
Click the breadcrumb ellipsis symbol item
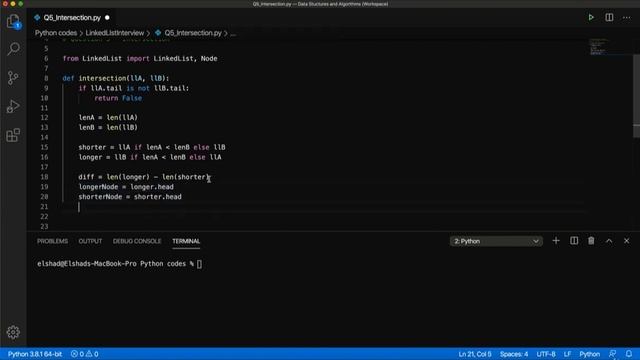coord(233,33)
